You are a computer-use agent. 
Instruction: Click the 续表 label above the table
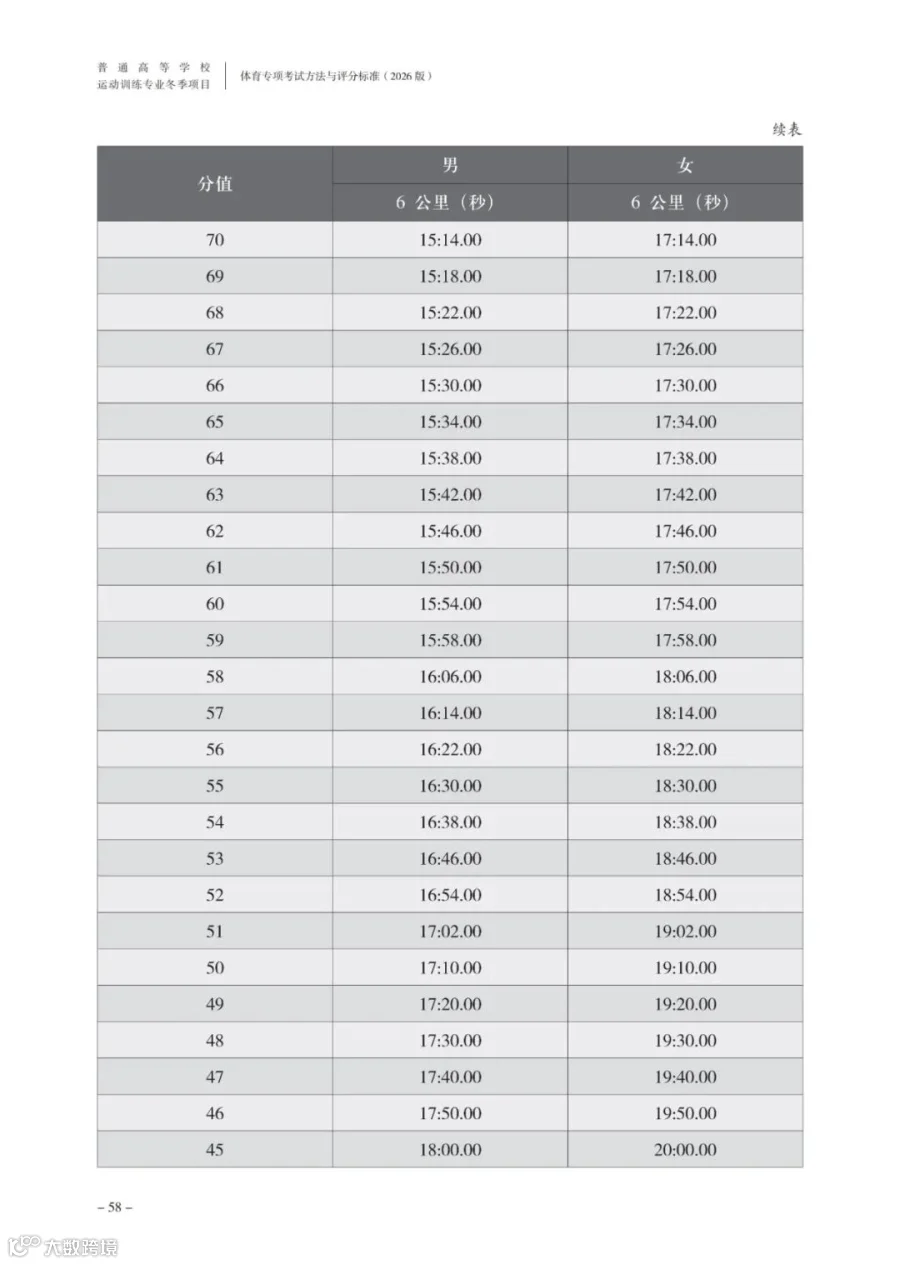pyautogui.click(x=787, y=129)
